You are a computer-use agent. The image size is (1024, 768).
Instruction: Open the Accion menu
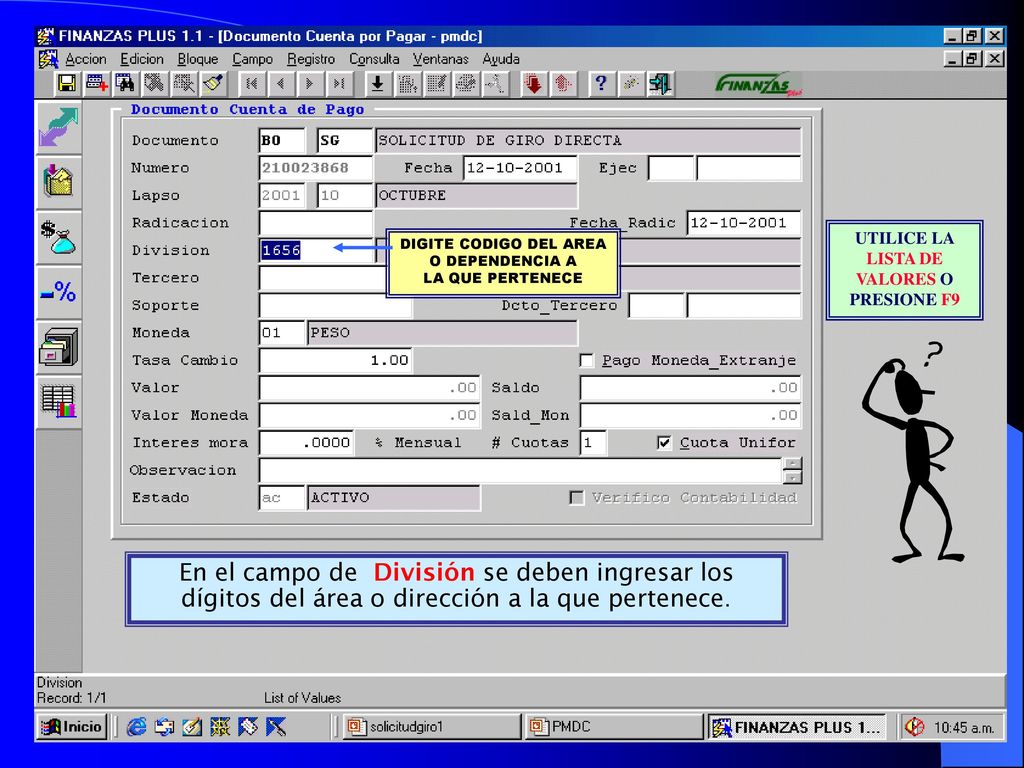click(x=86, y=59)
